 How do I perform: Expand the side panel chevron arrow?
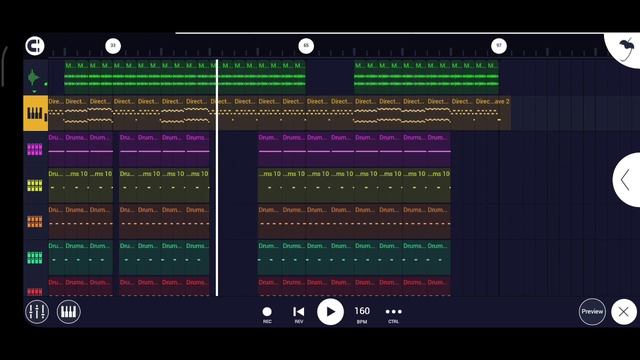(x=625, y=180)
